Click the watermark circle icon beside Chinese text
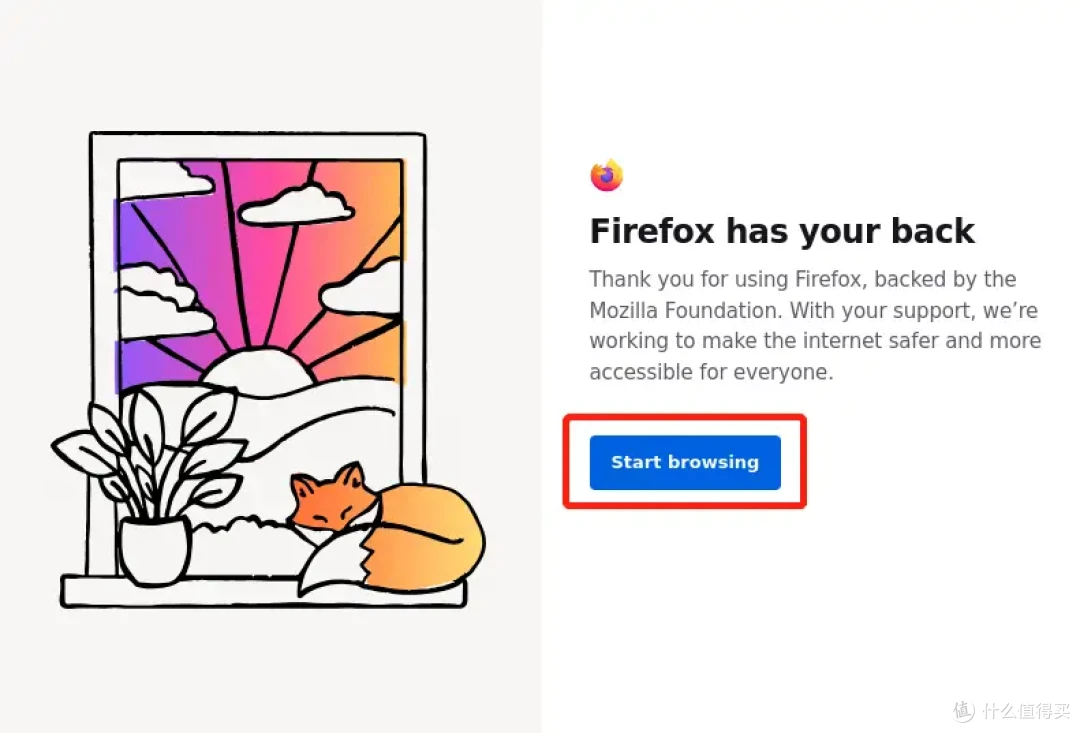1080x733 pixels. [963, 711]
